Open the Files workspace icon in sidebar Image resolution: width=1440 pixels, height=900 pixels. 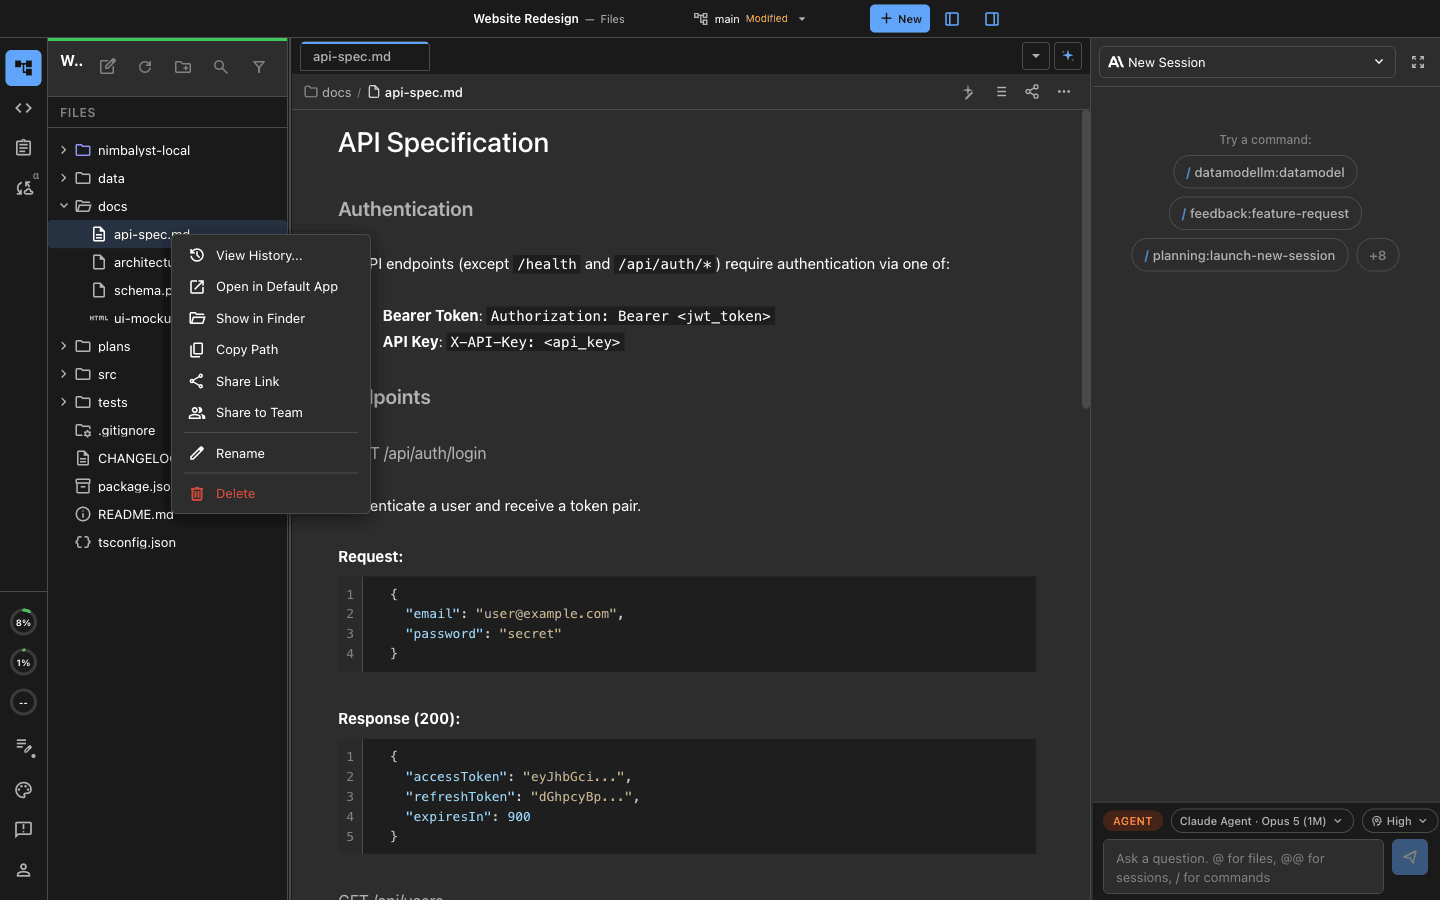click(x=23, y=68)
